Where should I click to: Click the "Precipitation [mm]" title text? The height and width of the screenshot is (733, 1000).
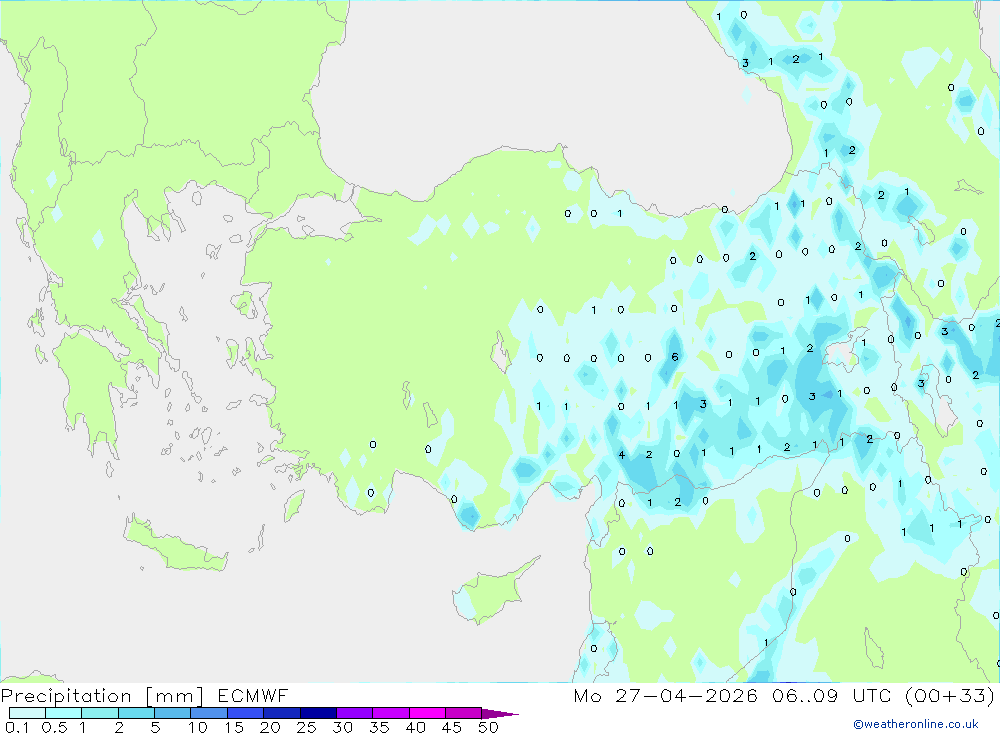coord(102,695)
